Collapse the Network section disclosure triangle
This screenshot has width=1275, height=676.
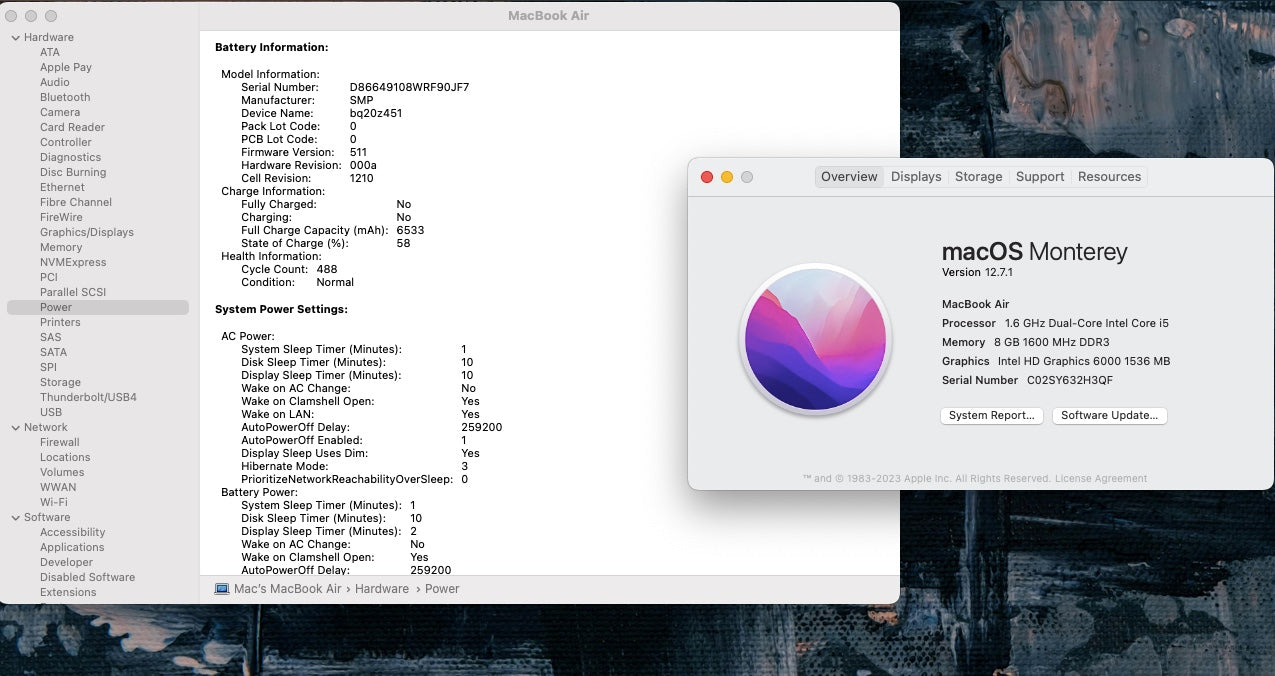pos(15,428)
